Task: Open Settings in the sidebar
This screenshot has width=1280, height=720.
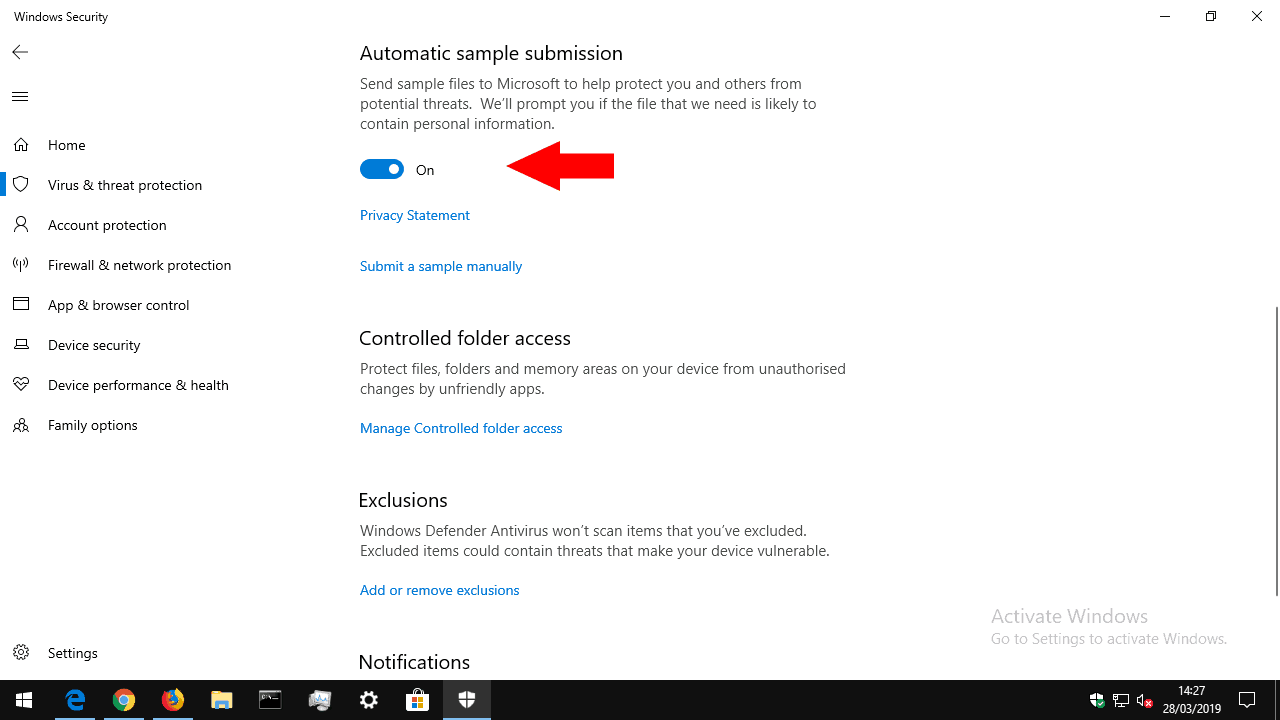Action: (x=73, y=653)
